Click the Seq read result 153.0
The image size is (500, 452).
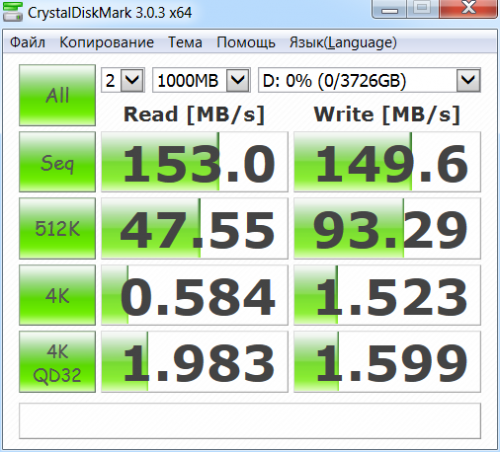[x=195, y=162]
